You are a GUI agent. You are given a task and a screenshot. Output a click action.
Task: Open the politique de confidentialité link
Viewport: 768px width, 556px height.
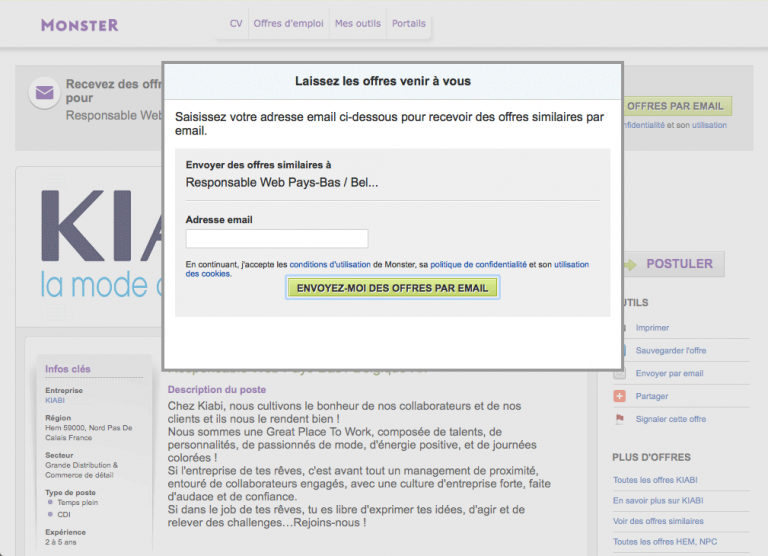pos(479,265)
